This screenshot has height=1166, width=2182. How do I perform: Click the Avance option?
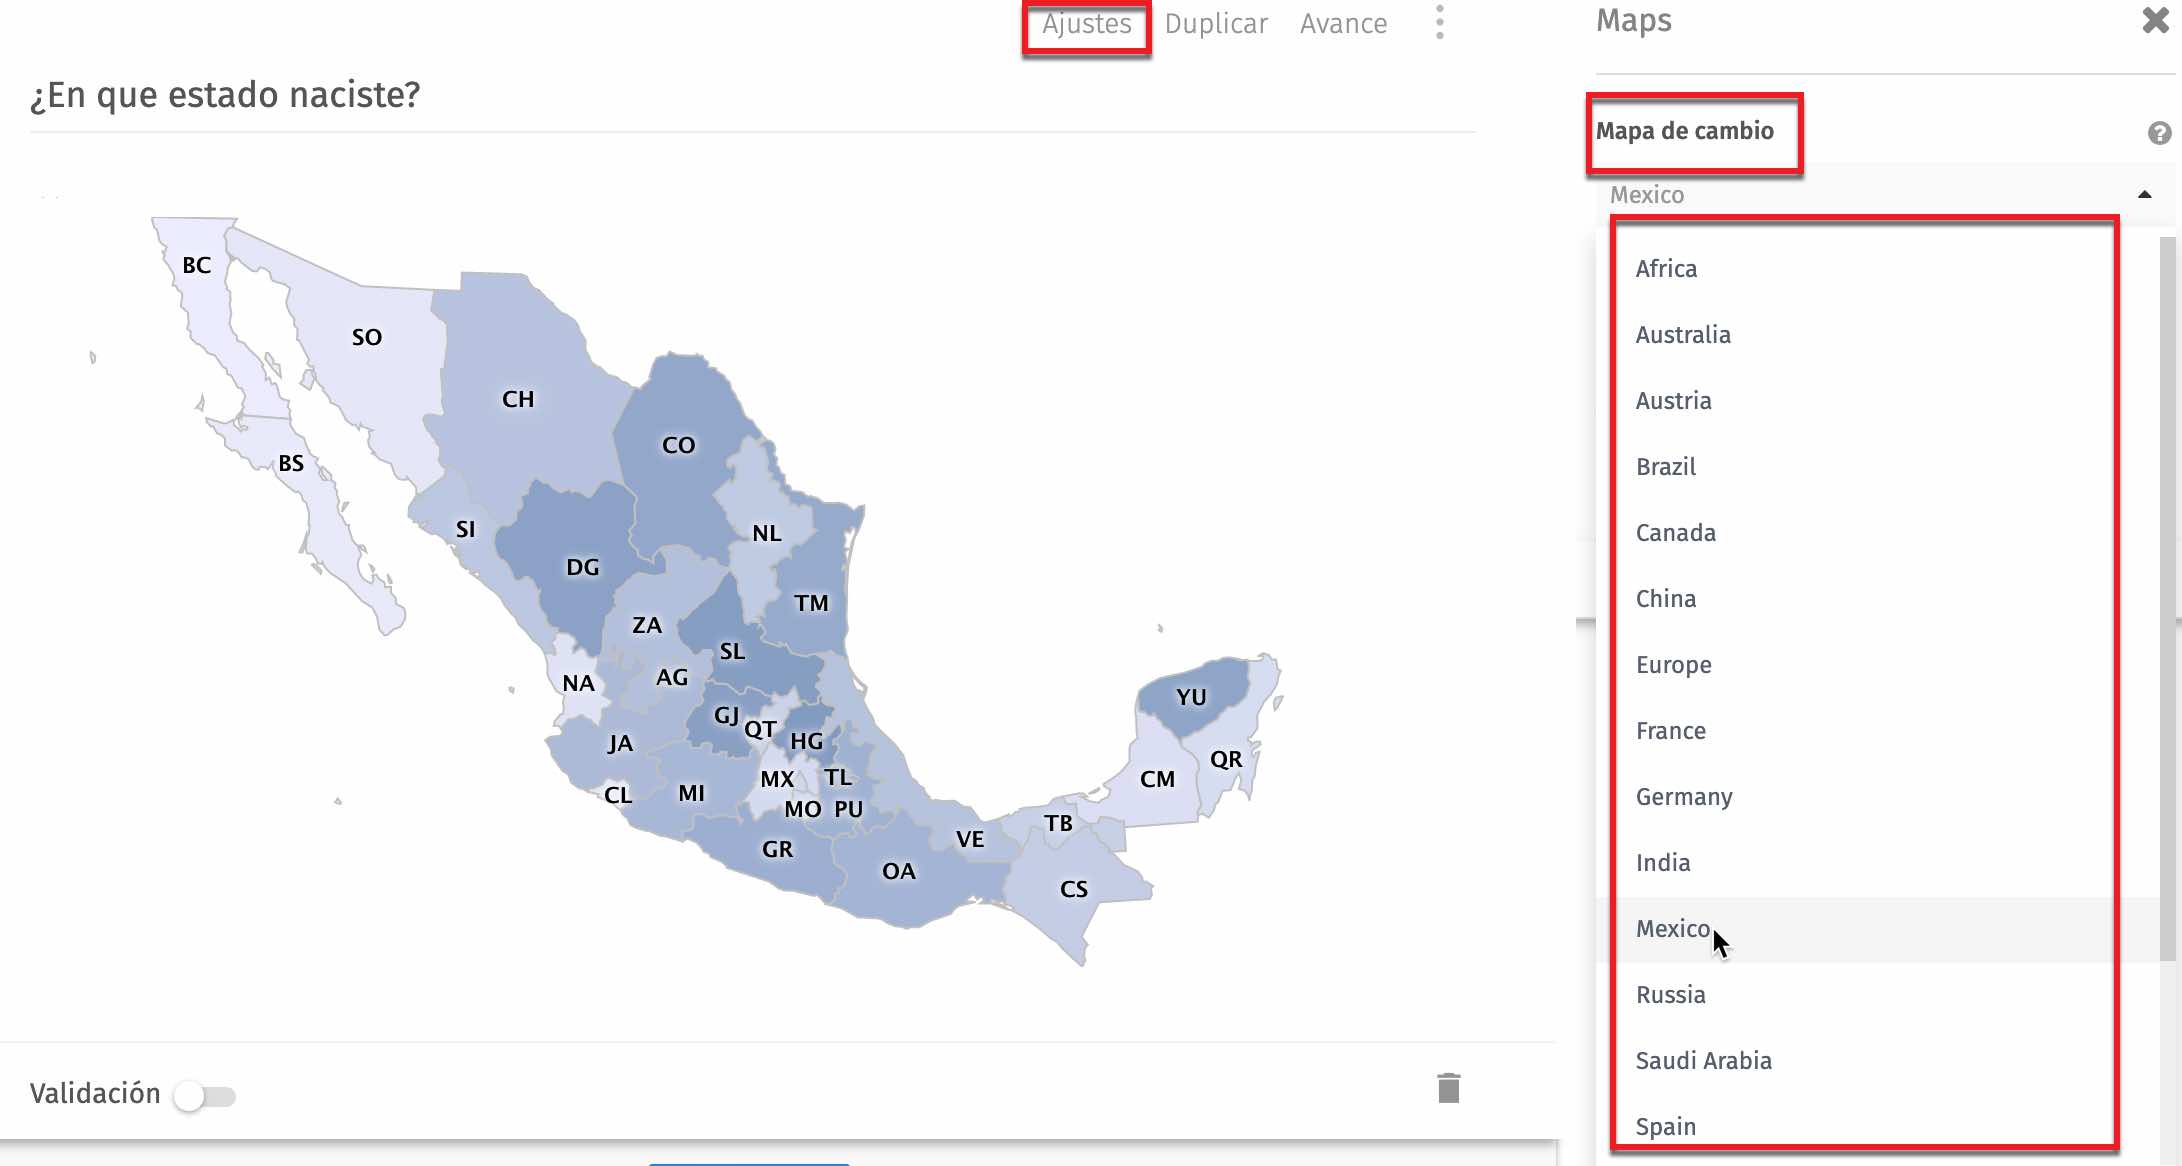1344,23
